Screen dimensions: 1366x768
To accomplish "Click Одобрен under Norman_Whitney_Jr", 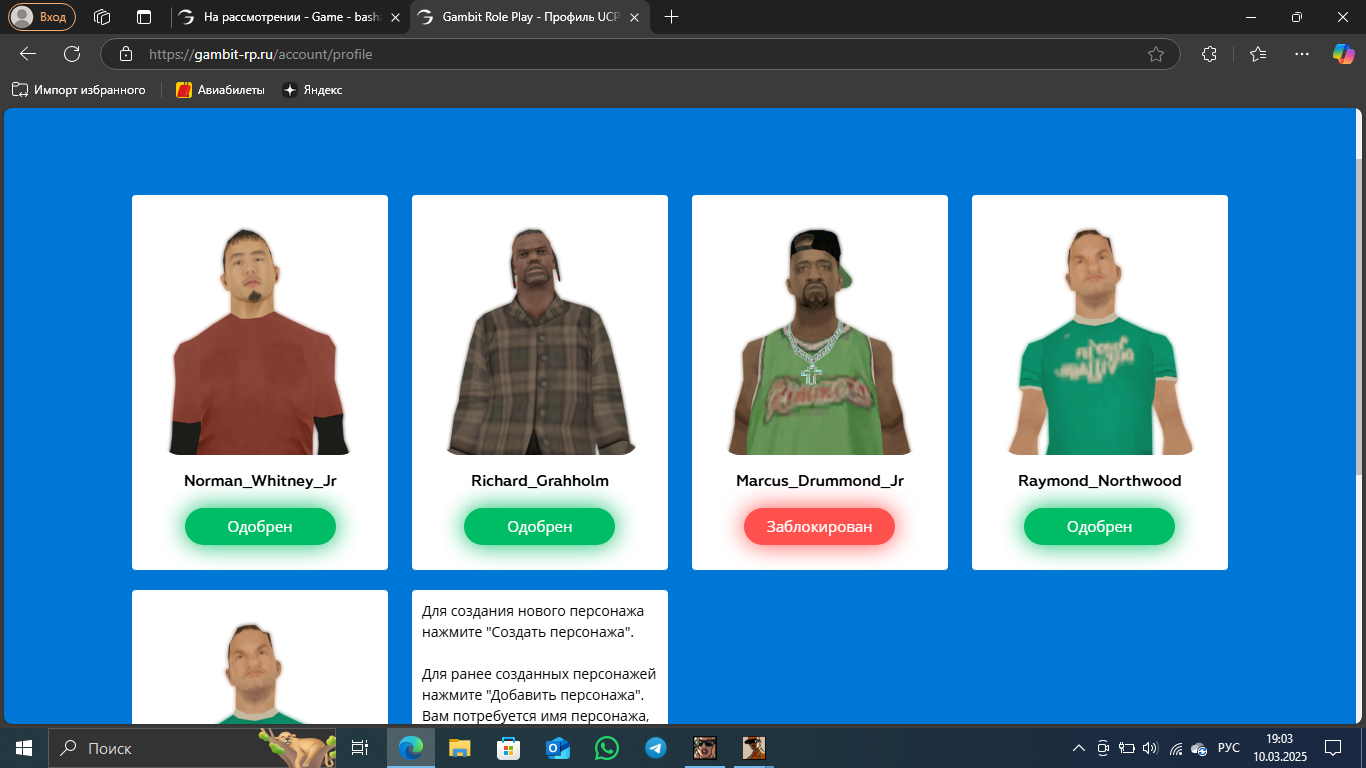I will tap(260, 527).
